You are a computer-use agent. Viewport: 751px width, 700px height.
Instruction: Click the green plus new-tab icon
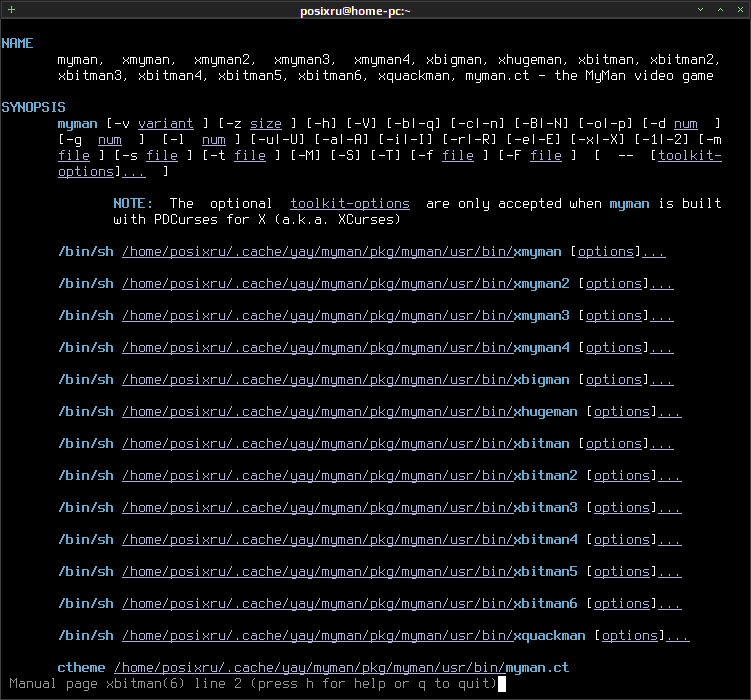(x=11, y=10)
